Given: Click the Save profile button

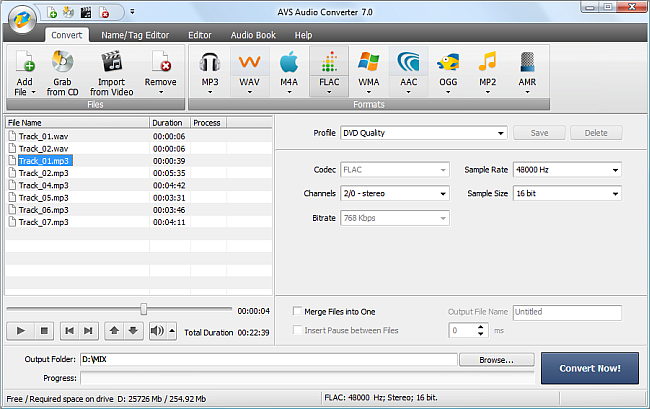Looking at the screenshot, I should point(539,133).
